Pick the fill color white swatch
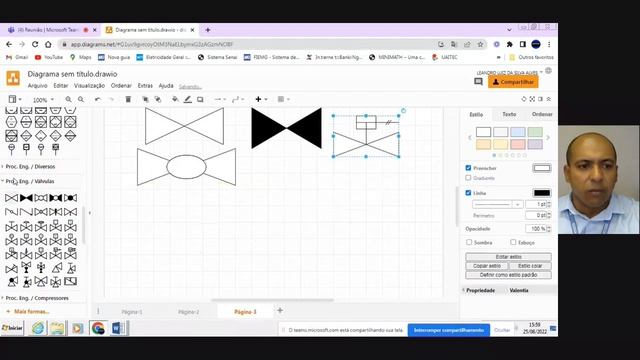The width and height of the screenshot is (640, 360). [x=542, y=168]
